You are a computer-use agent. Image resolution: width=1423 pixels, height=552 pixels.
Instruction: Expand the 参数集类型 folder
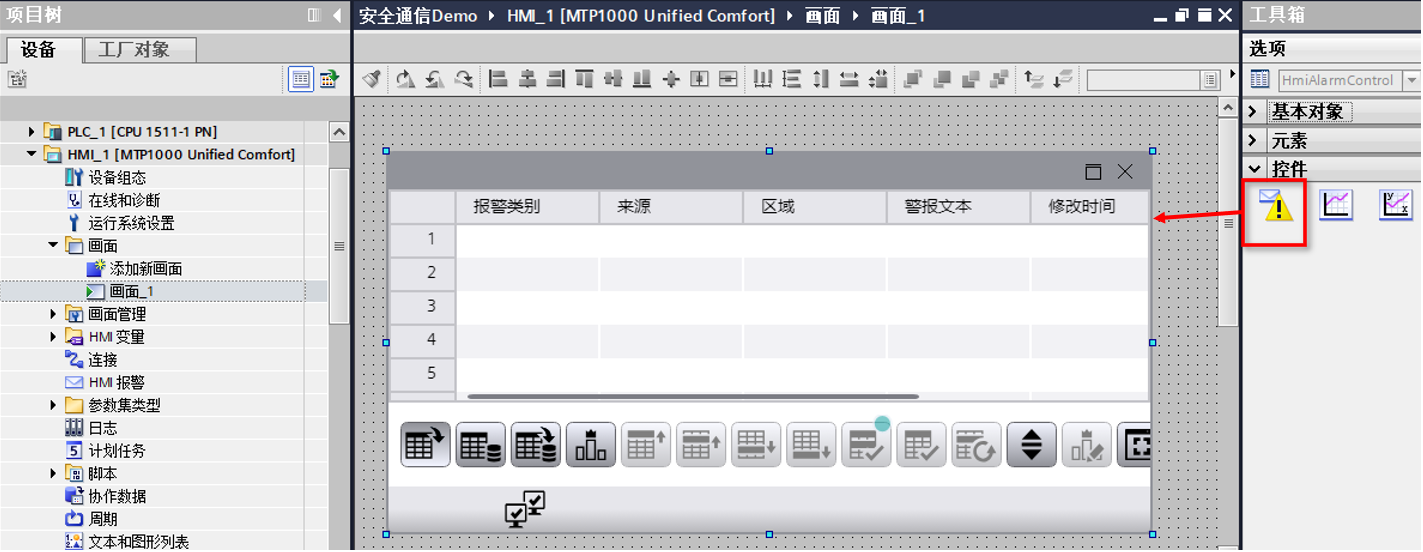pos(53,405)
